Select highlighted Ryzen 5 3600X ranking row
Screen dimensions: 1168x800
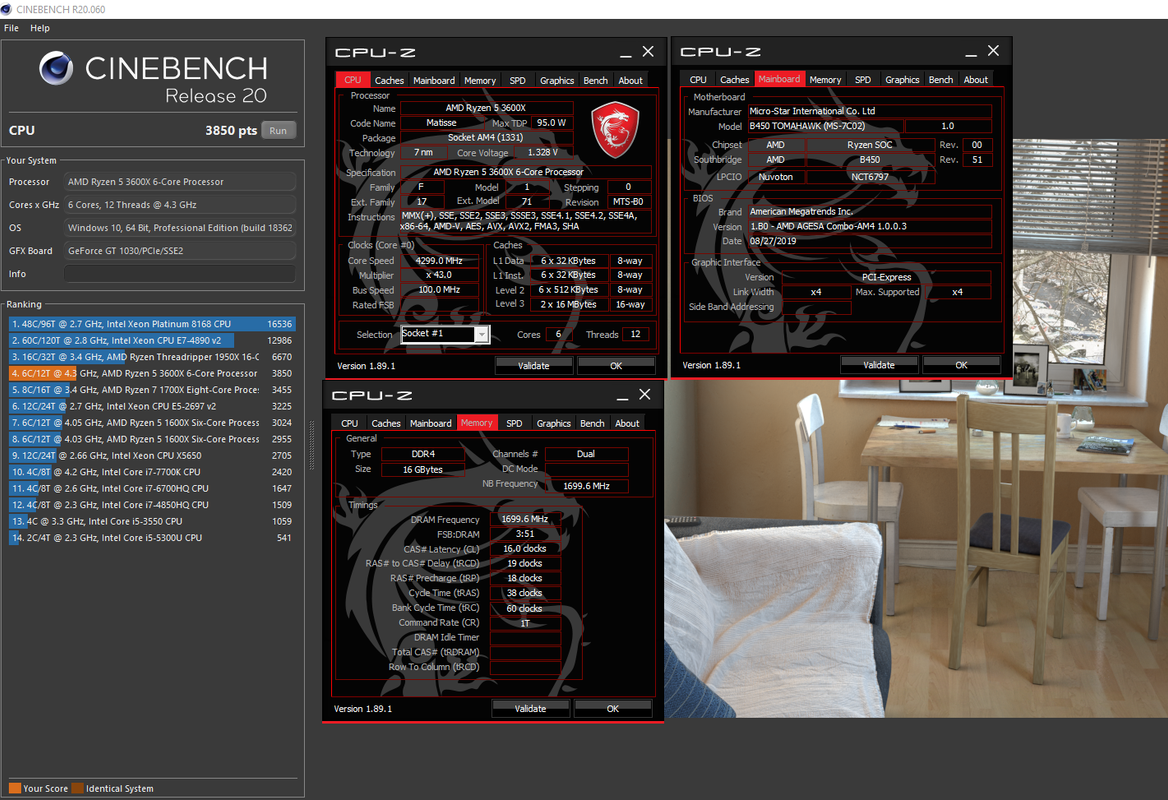(152, 373)
